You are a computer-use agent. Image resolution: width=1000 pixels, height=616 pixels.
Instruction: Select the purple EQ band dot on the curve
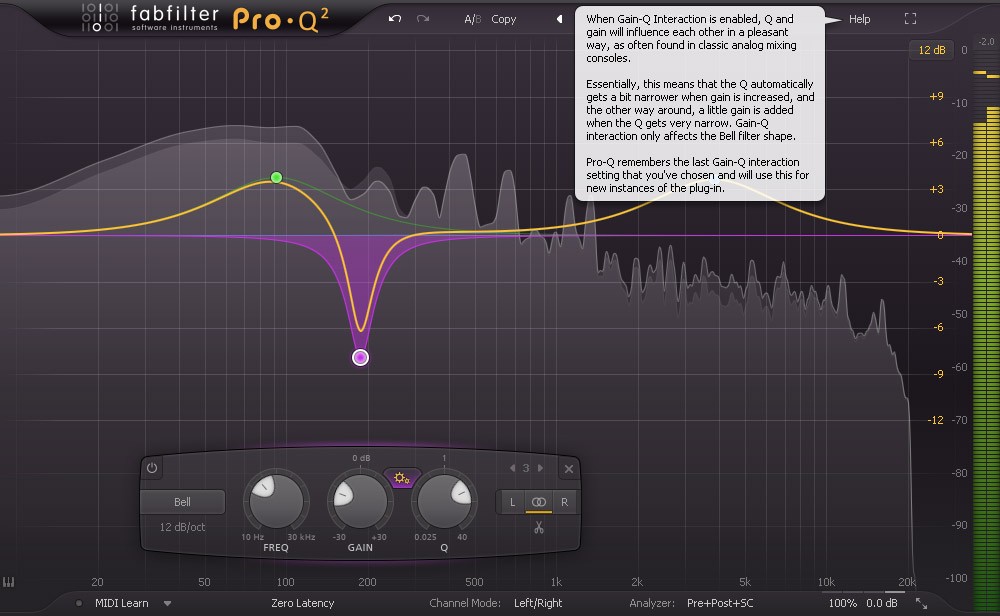pos(360,357)
